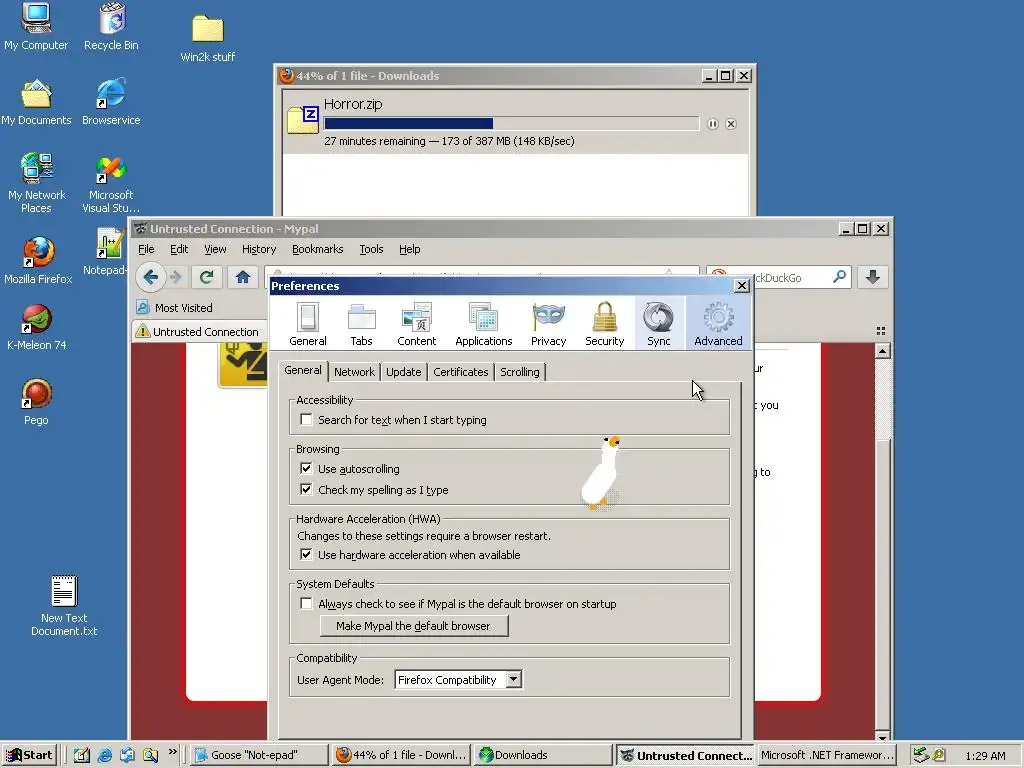Launch K-Meleon 74 desktop shortcut
The width and height of the screenshot is (1024, 768).
pyautogui.click(x=37, y=327)
